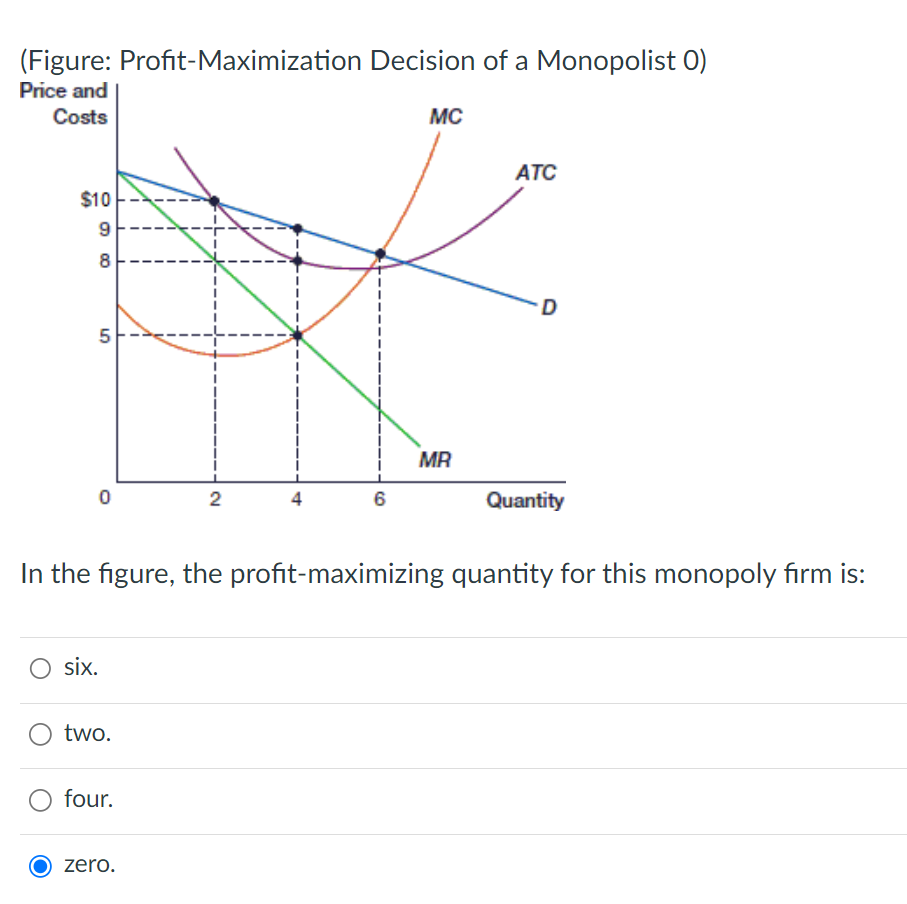Click the number 6 on quantity axis
This screenshot has width=907, height=904.
(379, 499)
